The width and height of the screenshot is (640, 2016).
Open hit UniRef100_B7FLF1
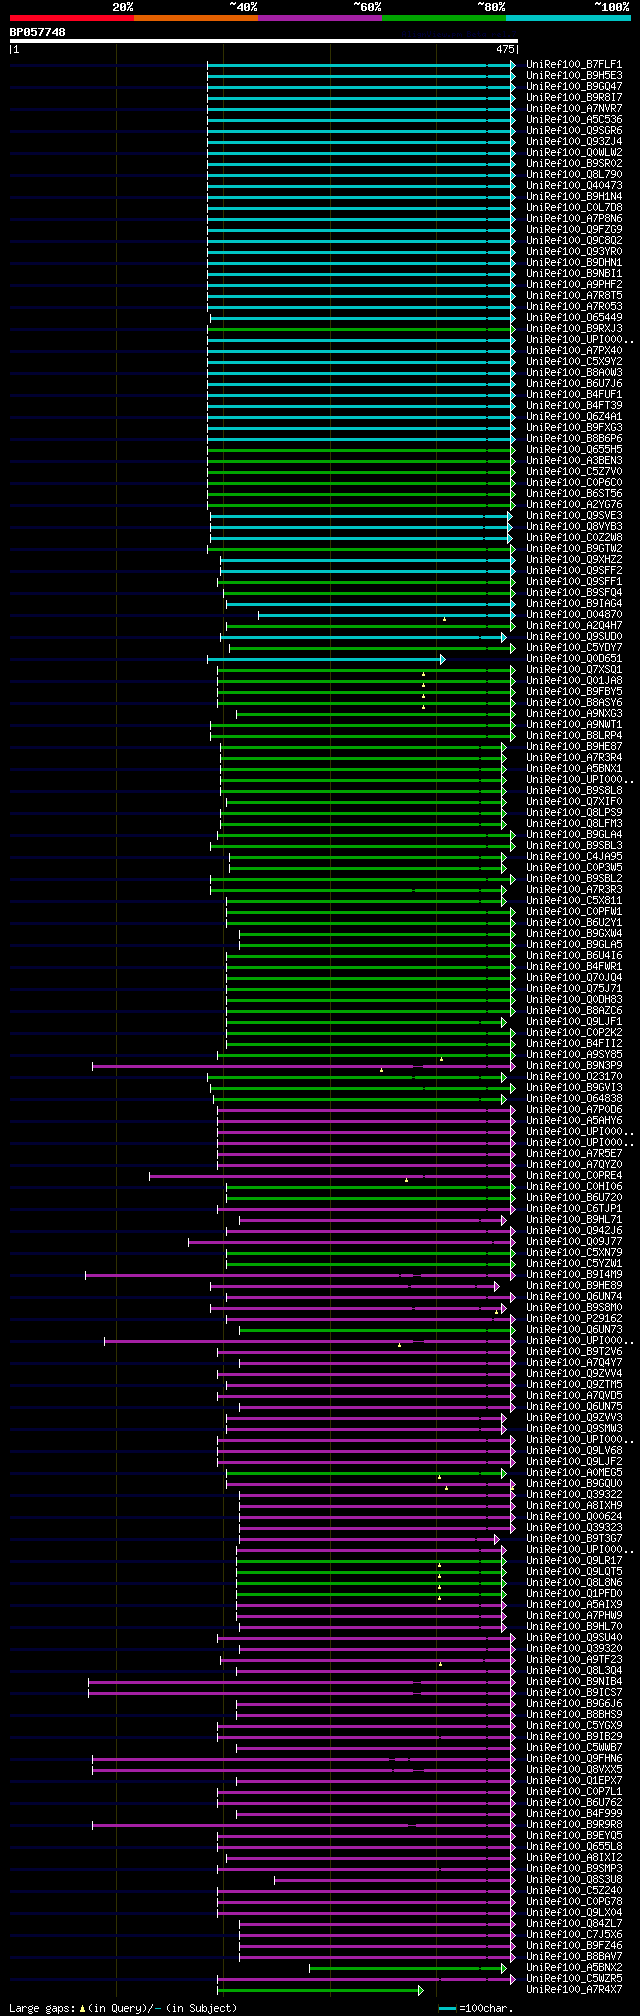click(x=574, y=64)
